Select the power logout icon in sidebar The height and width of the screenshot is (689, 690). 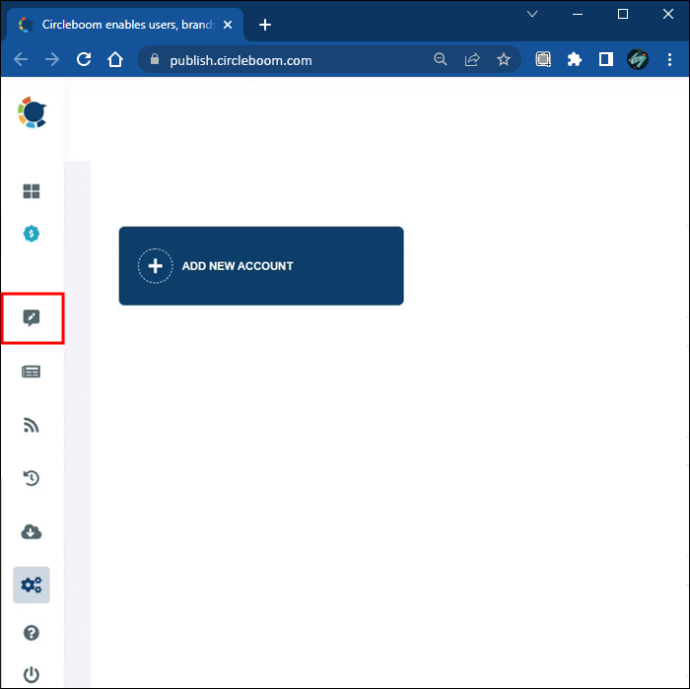pos(31,674)
